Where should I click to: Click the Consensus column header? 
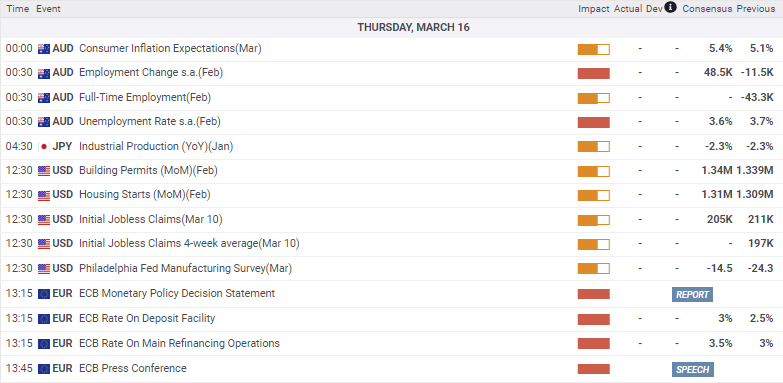click(707, 9)
